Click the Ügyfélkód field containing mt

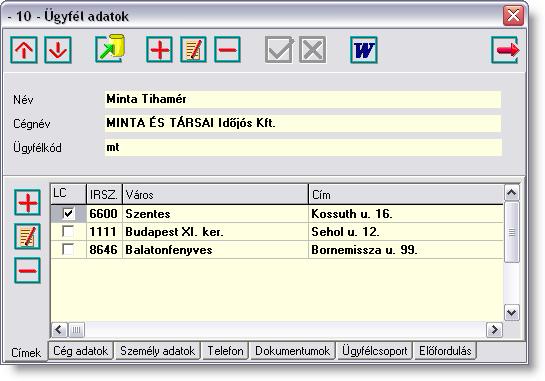tap(303, 147)
